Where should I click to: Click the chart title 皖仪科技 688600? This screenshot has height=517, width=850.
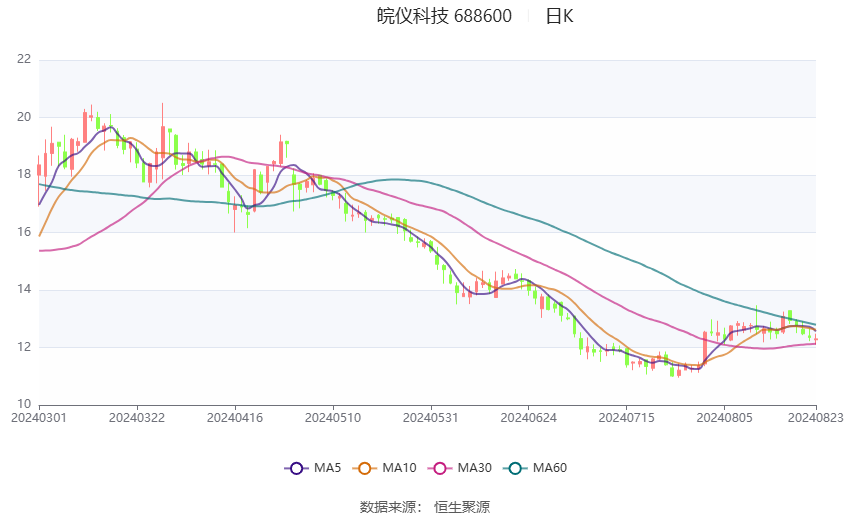coord(444,16)
